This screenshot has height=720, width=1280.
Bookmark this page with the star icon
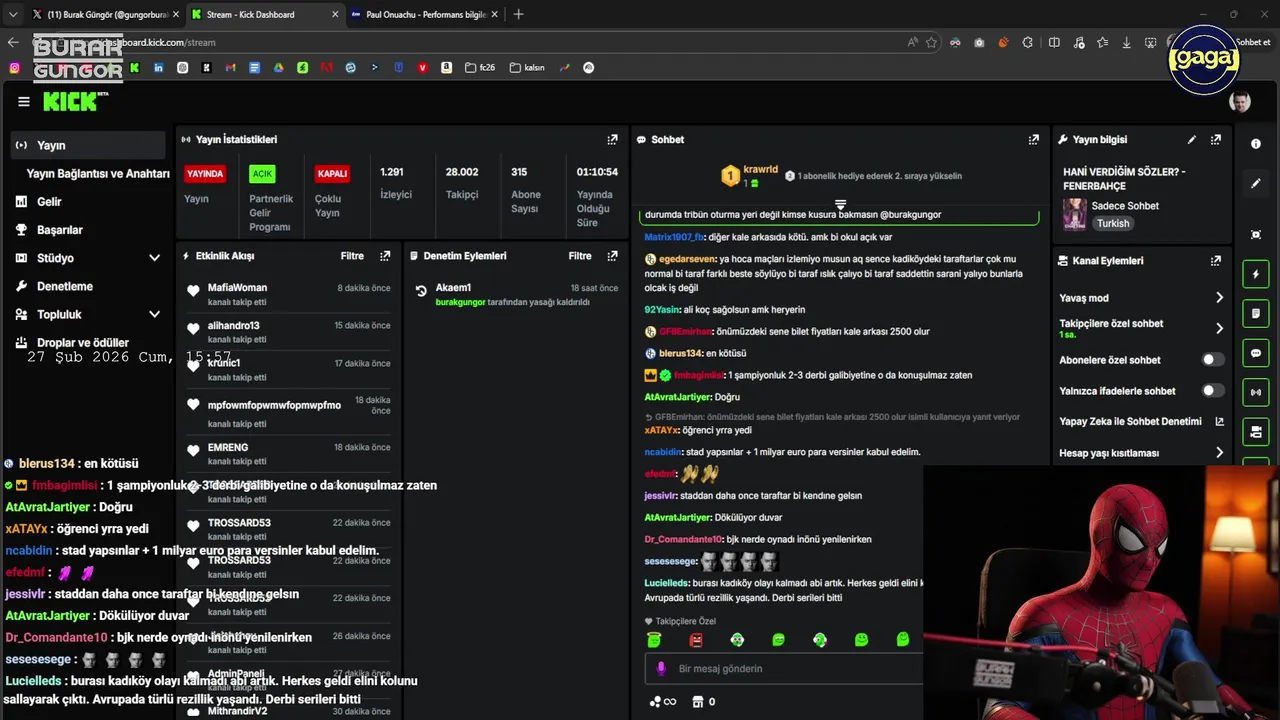click(x=931, y=42)
